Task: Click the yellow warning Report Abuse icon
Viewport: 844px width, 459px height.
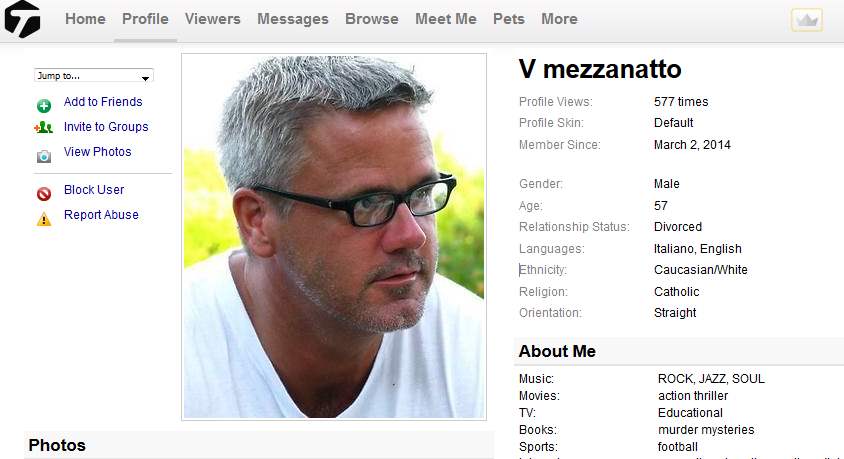Action: (x=44, y=219)
